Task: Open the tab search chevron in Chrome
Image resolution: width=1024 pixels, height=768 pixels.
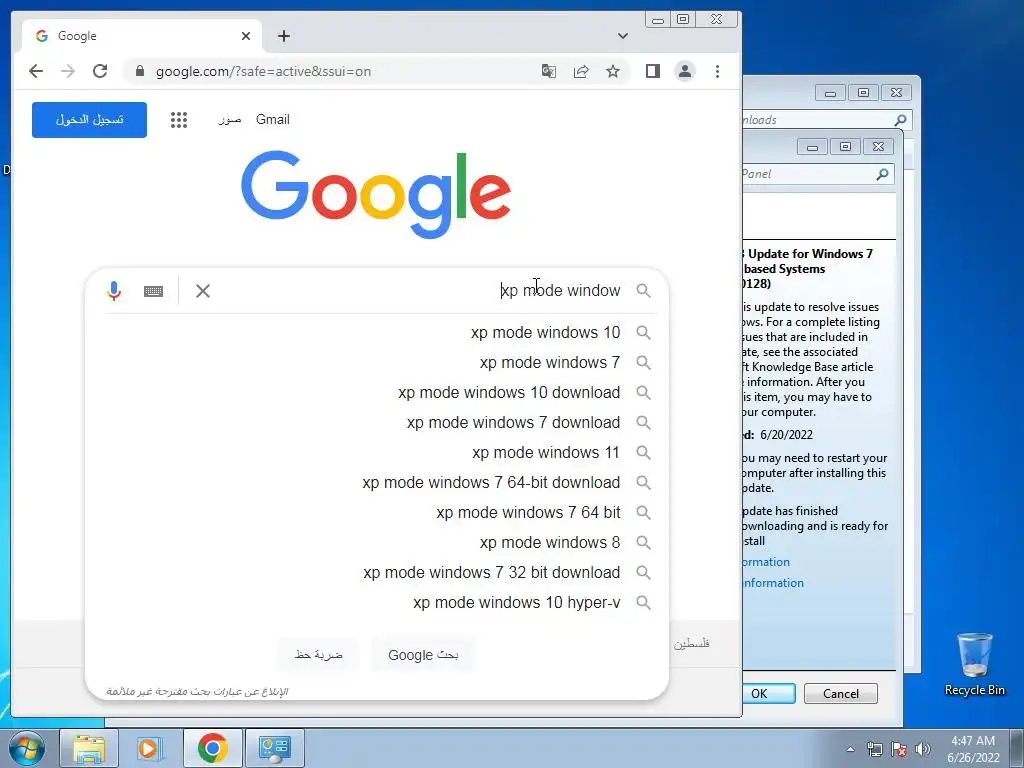Action: tap(622, 36)
